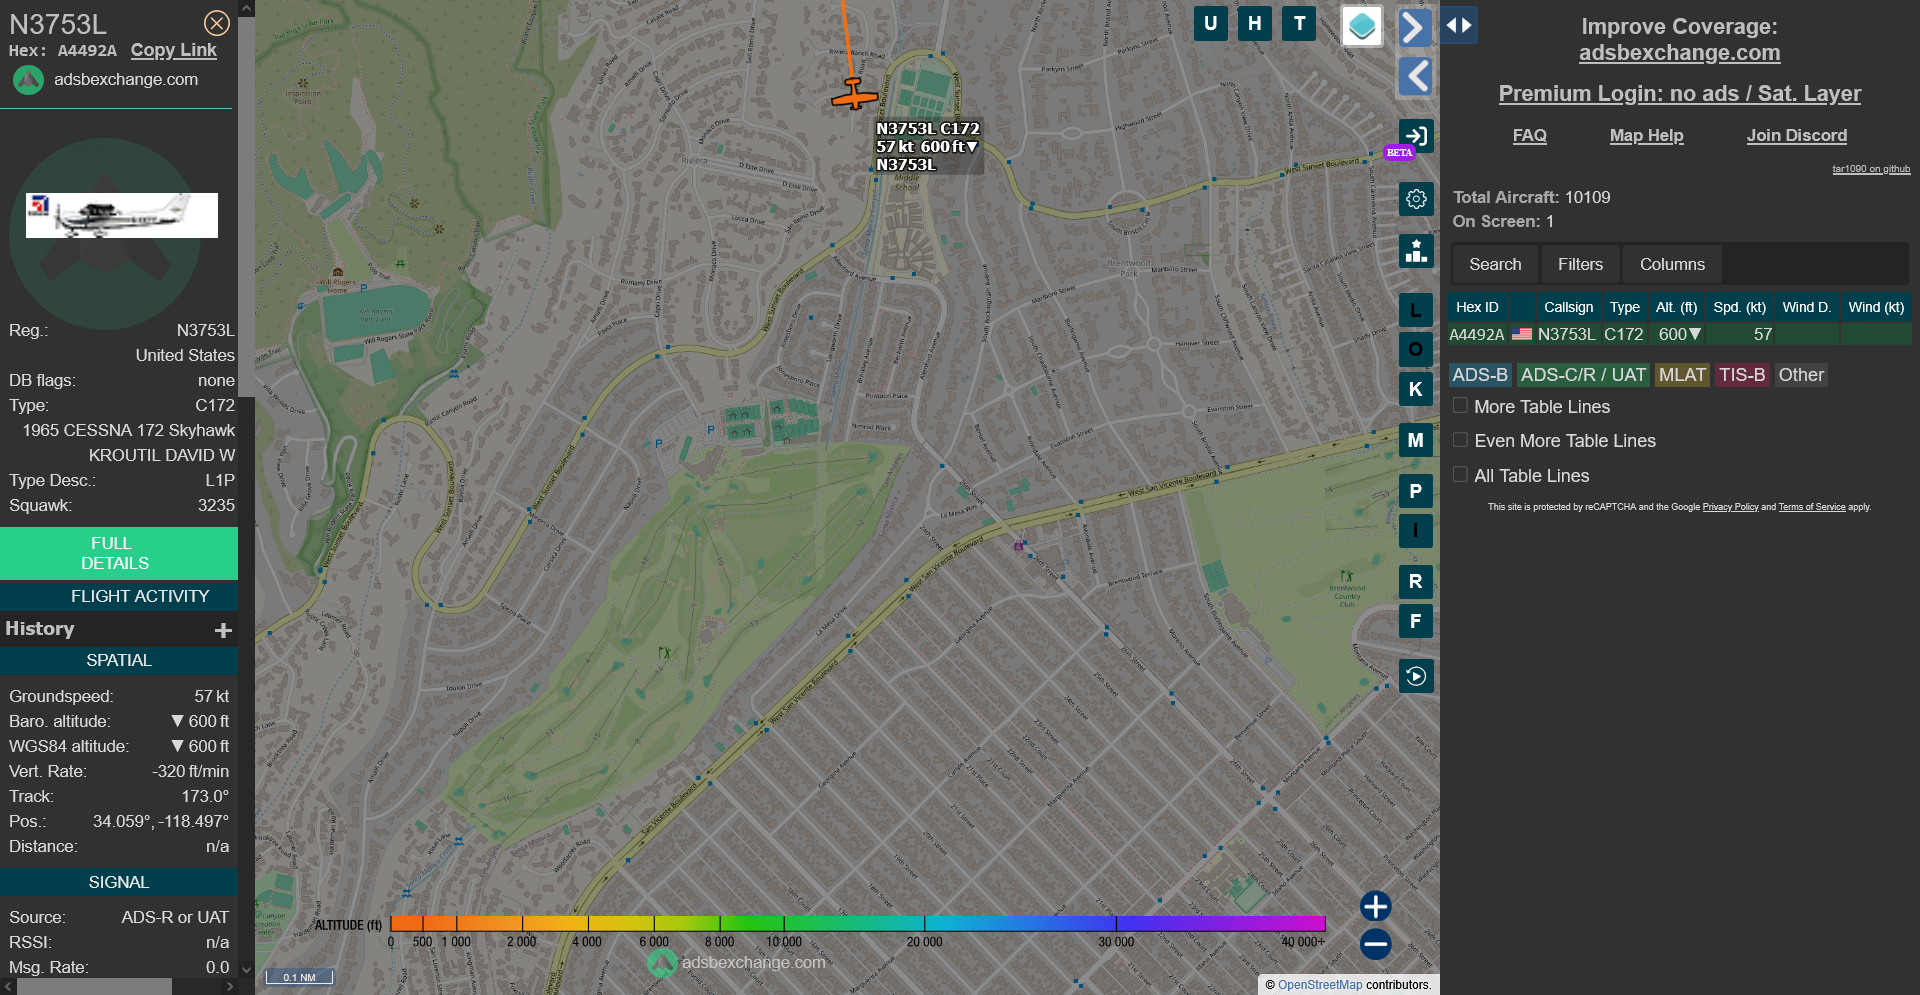Sort table by Wind D. column
The width and height of the screenshot is (1920, 995).
tap(1806, 307)
